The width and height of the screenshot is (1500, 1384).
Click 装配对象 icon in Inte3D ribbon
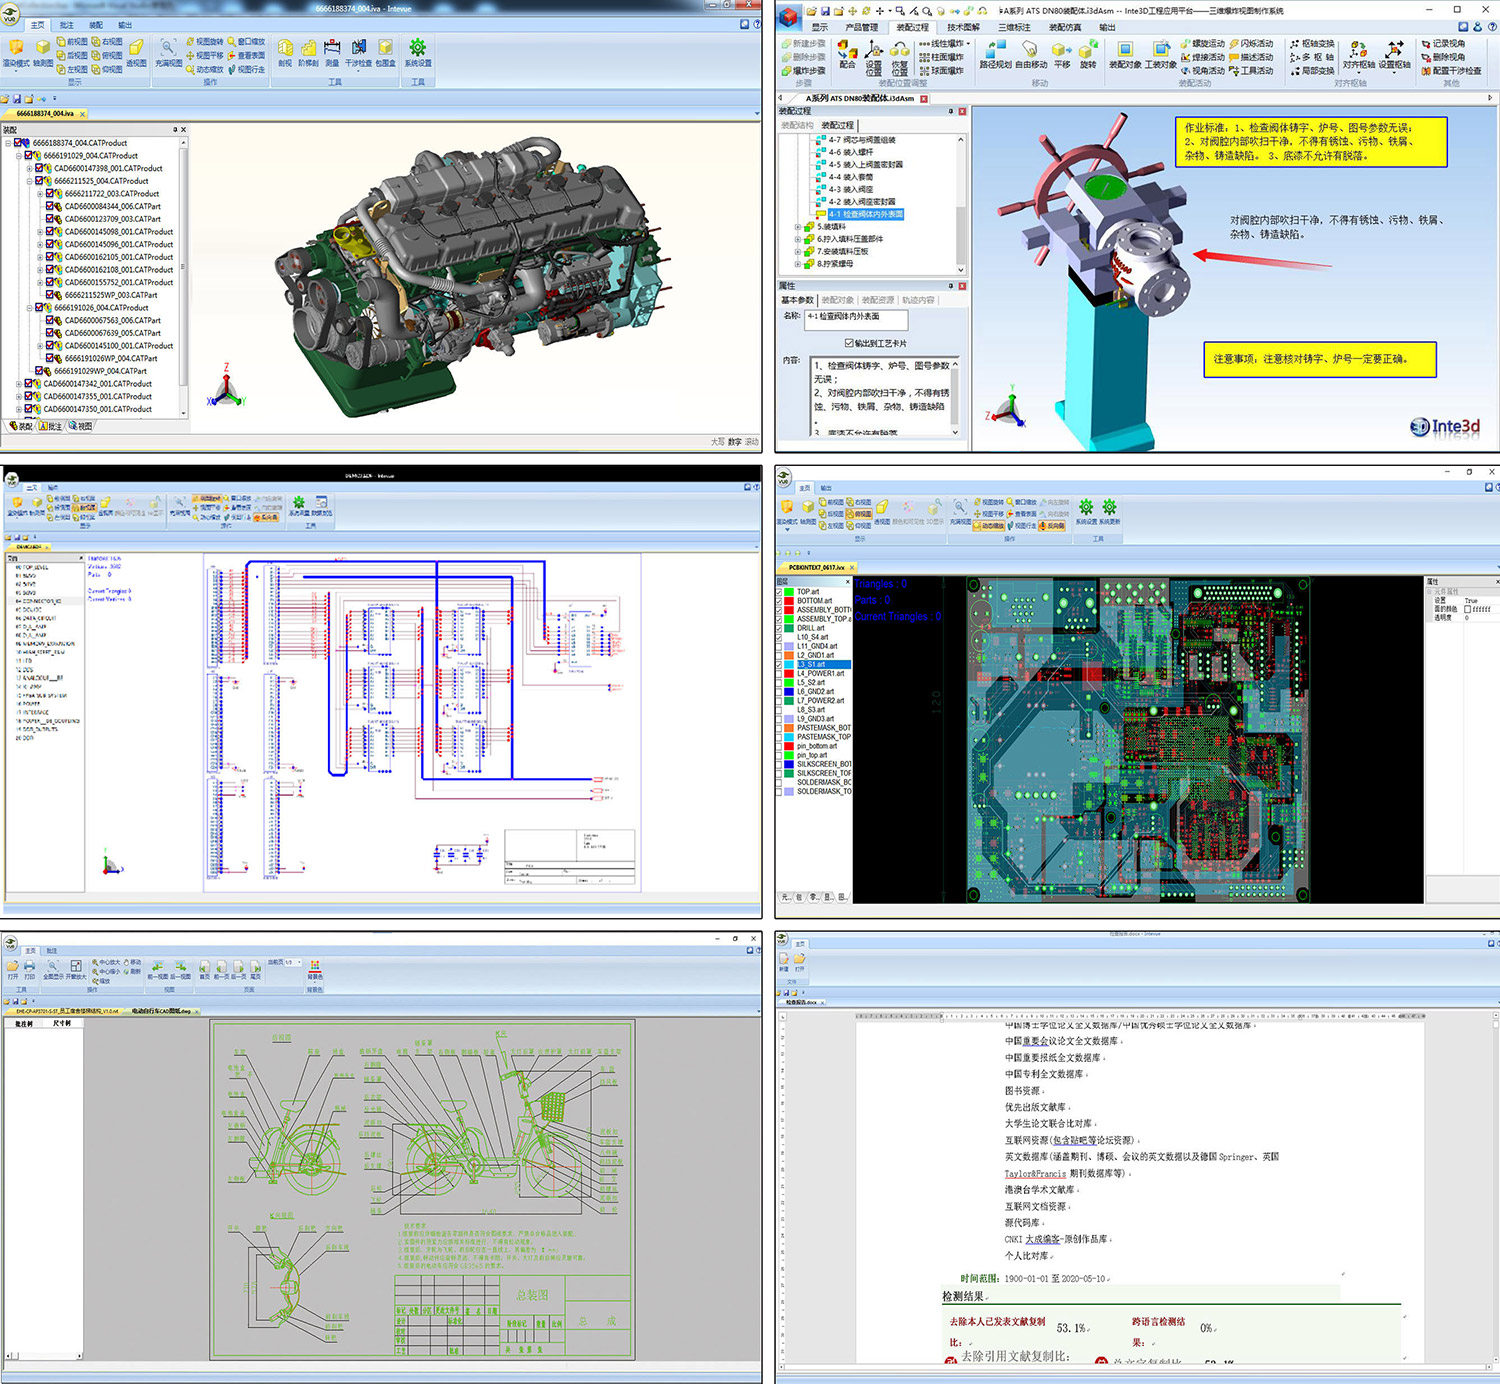1125,49
